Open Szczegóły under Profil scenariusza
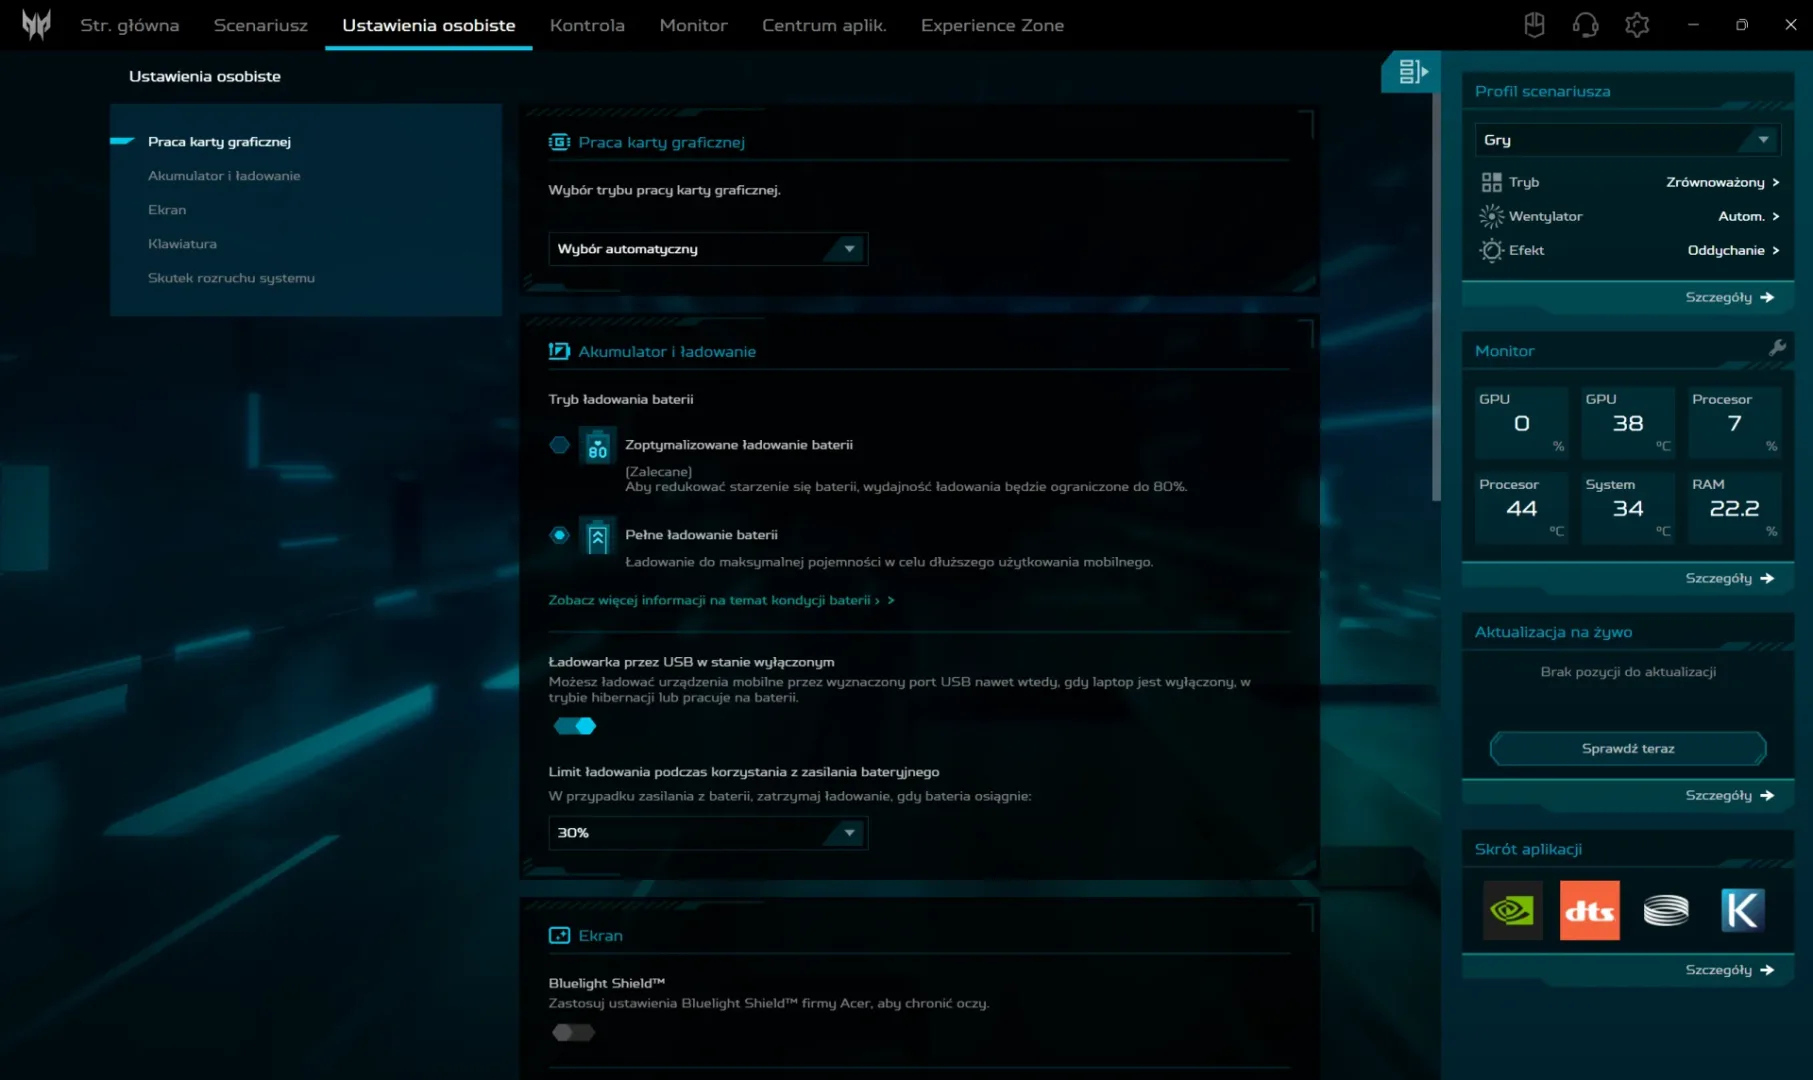 [1729, 297]
